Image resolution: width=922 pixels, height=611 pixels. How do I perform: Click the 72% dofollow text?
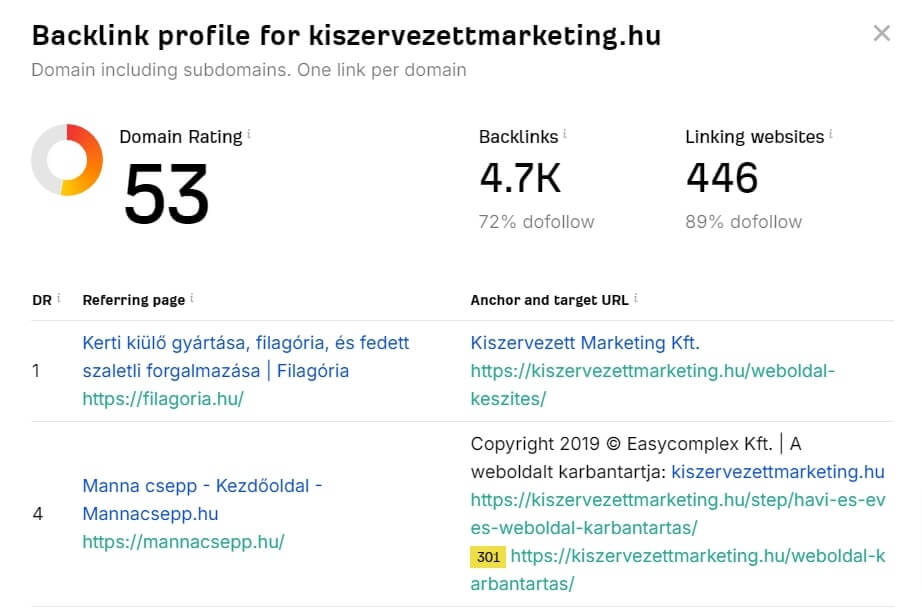point(536,222)
